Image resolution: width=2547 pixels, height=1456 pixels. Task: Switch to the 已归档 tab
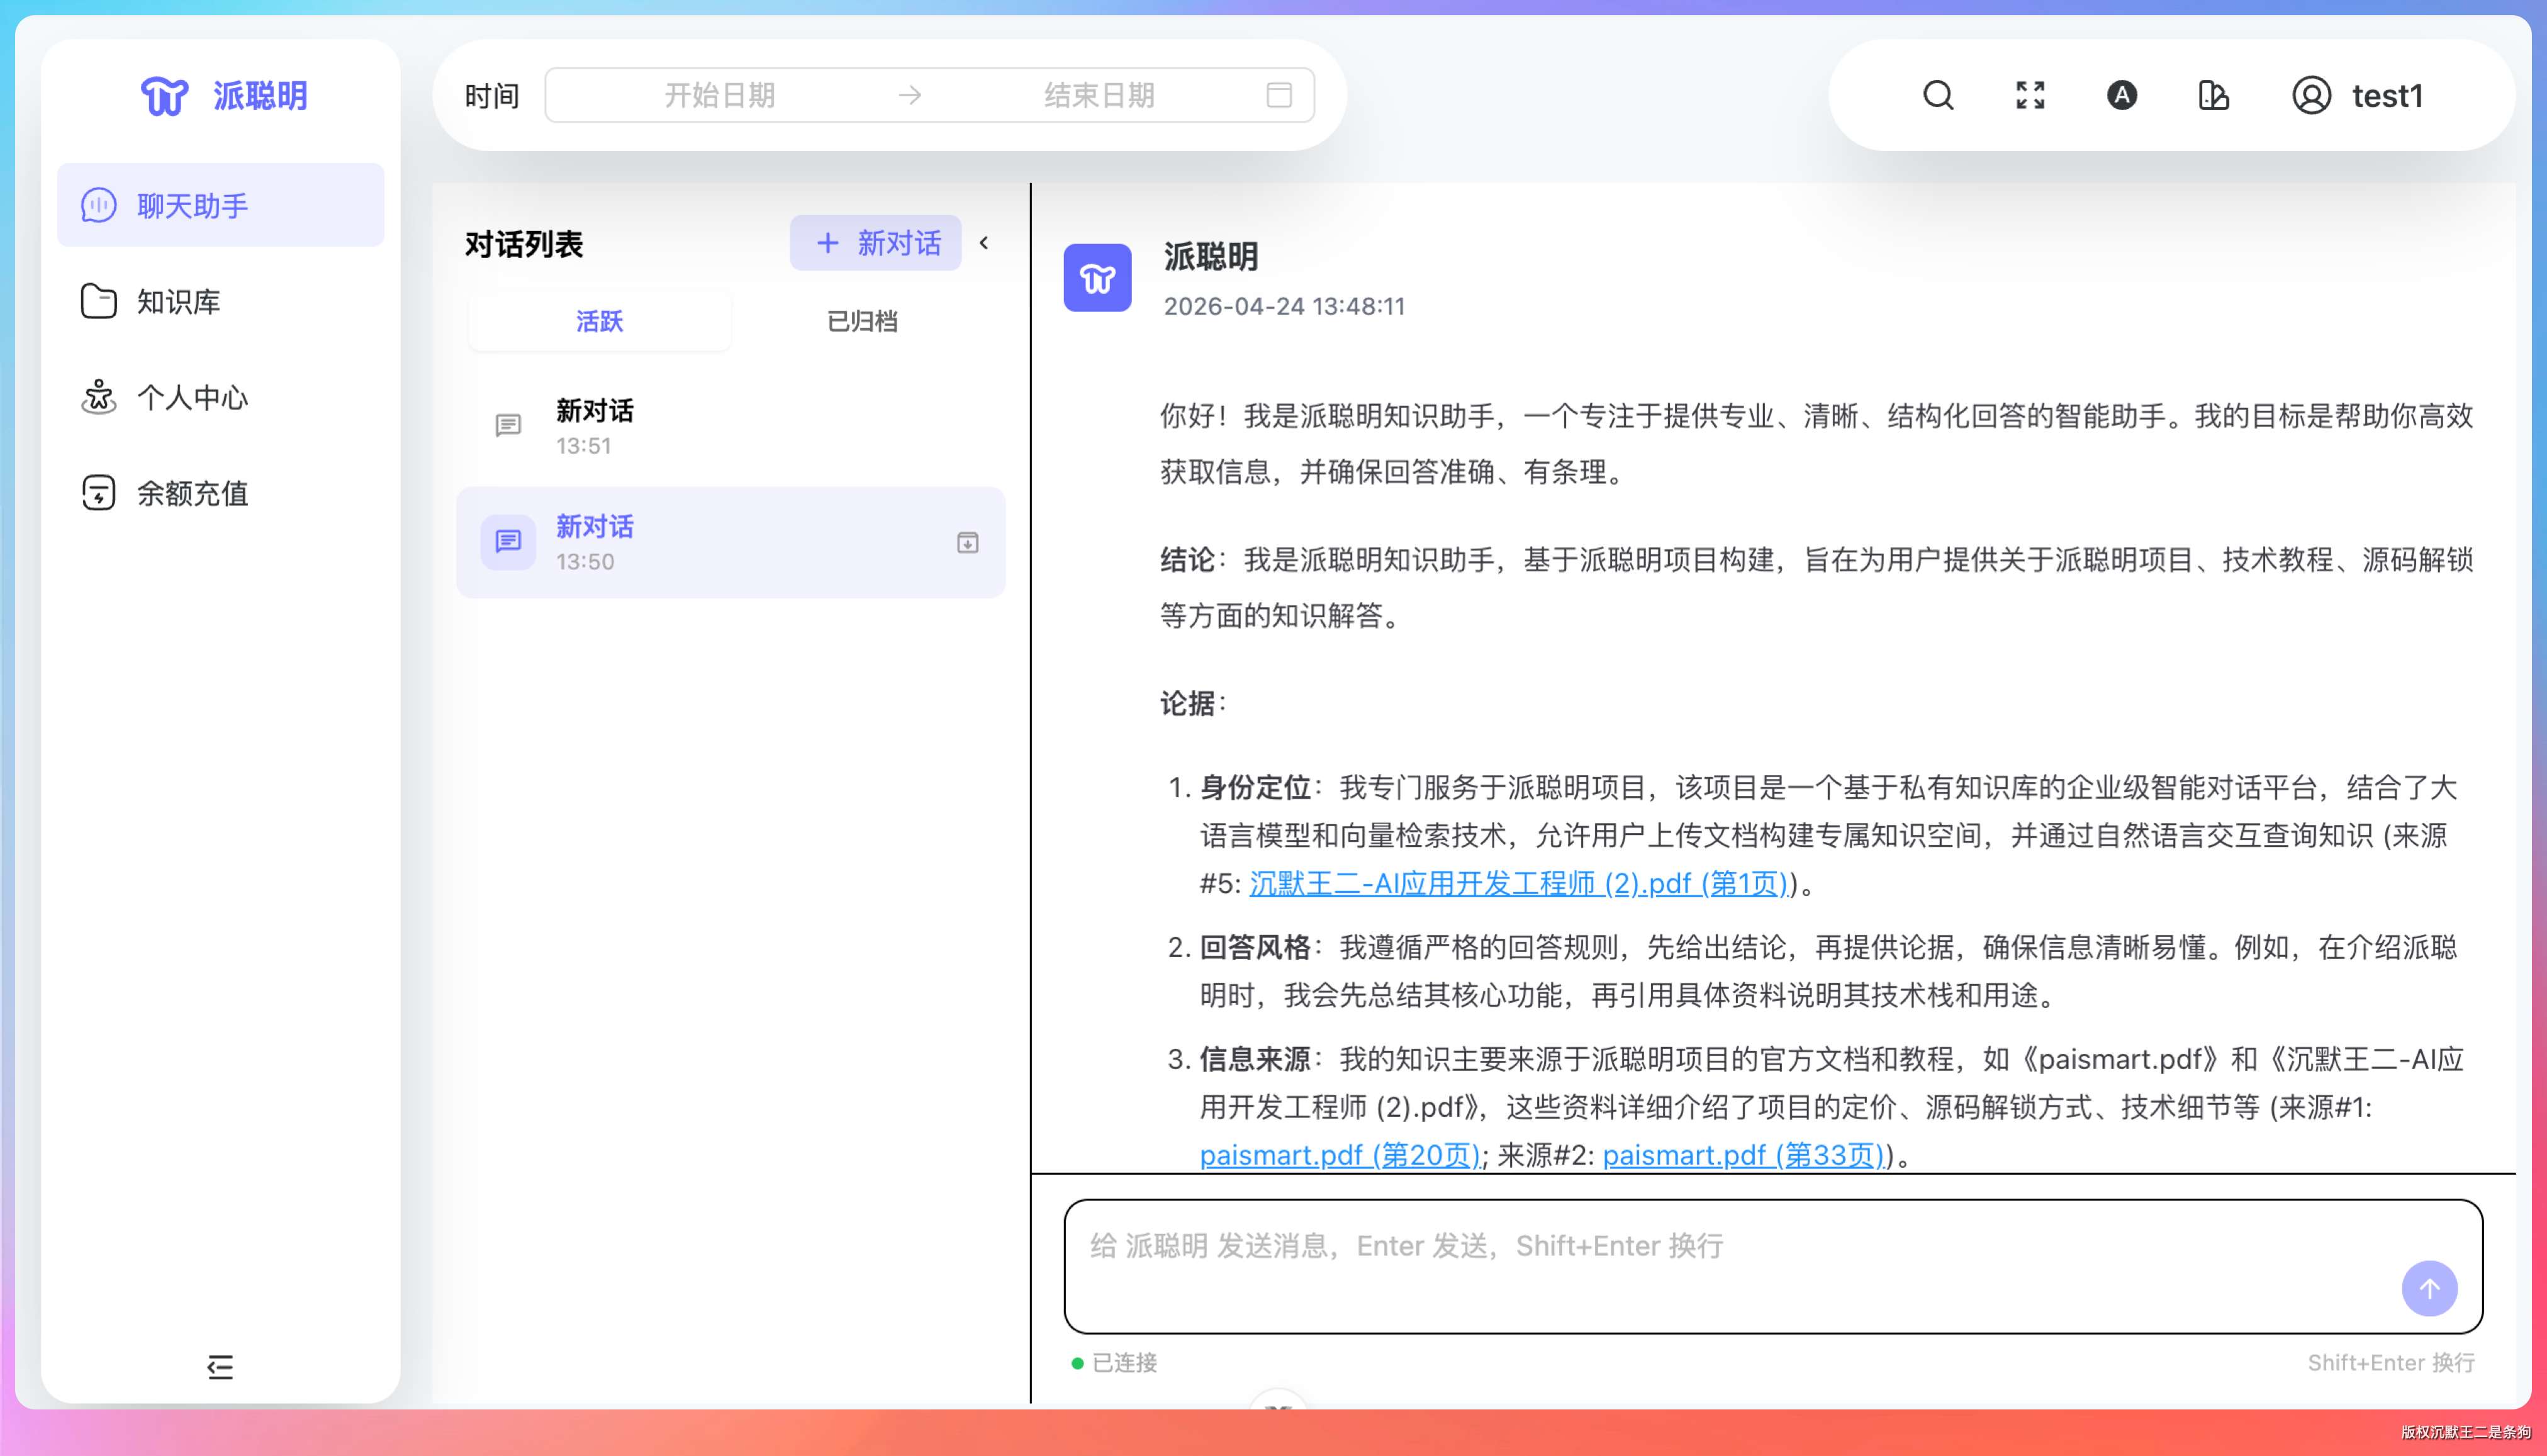(x=861, y=321)
